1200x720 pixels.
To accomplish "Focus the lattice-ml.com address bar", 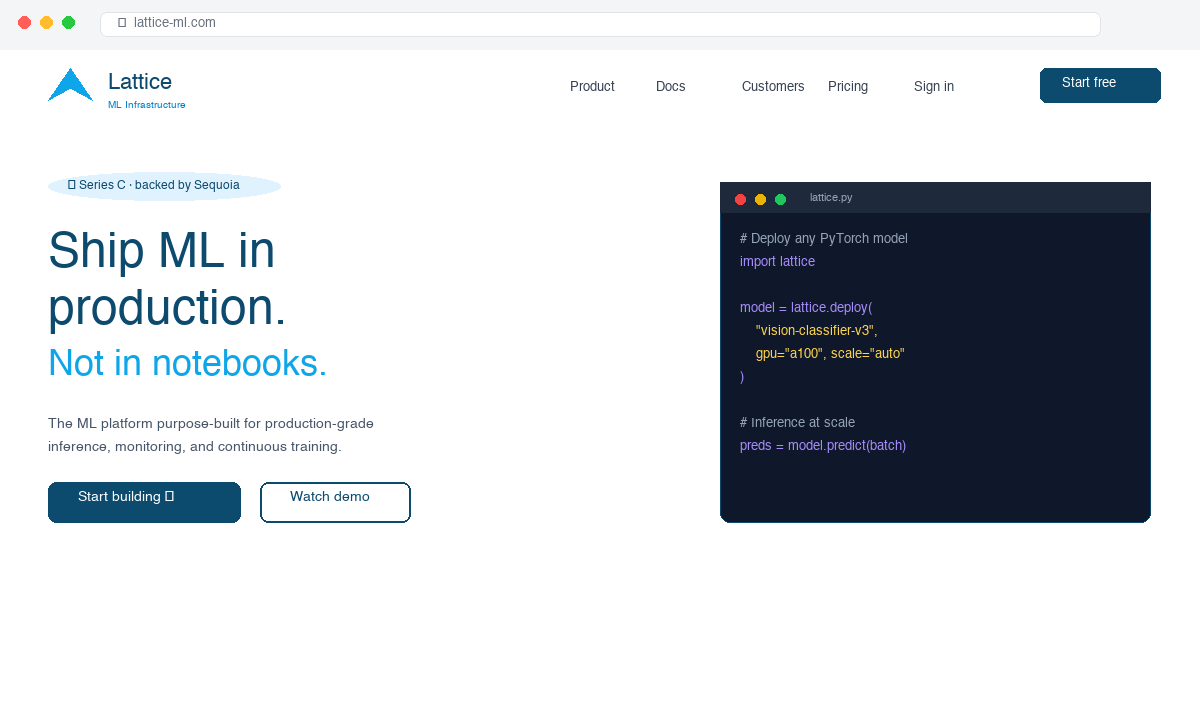I will pyautogui.click(x=600, y=24).
